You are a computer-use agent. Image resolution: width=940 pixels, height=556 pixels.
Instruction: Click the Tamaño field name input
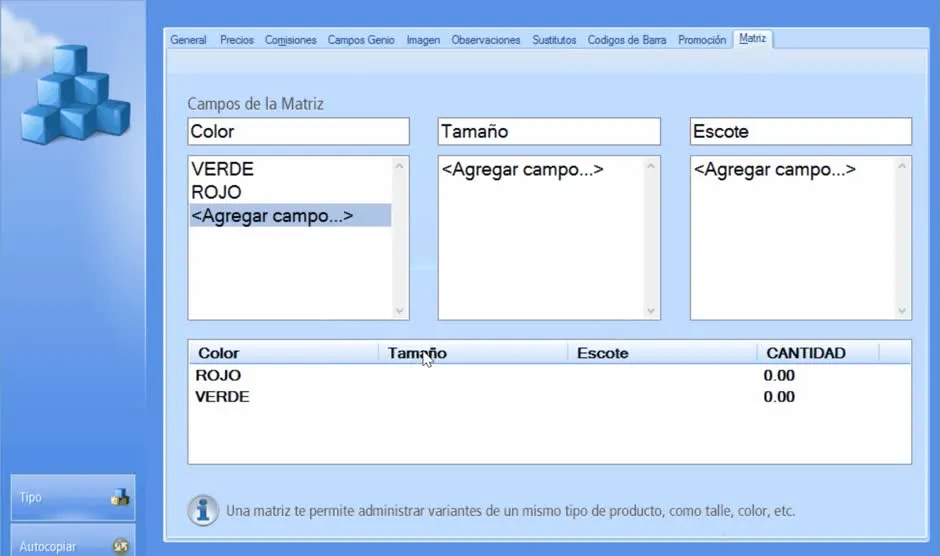pyautogui.click(x=549, y=131)
